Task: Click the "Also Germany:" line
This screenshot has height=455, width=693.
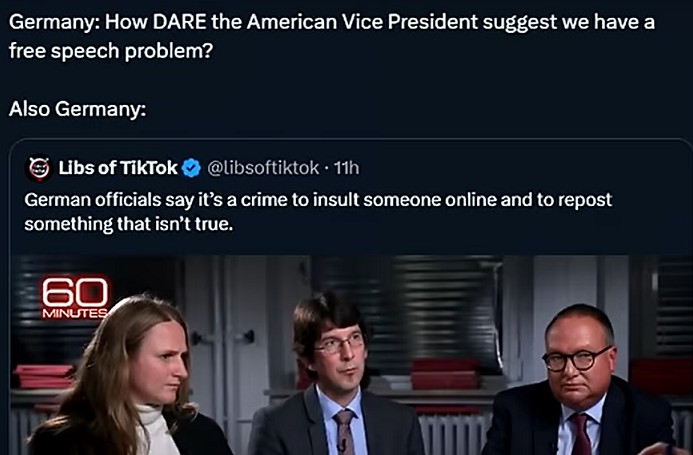Action: tap(78, 109)
